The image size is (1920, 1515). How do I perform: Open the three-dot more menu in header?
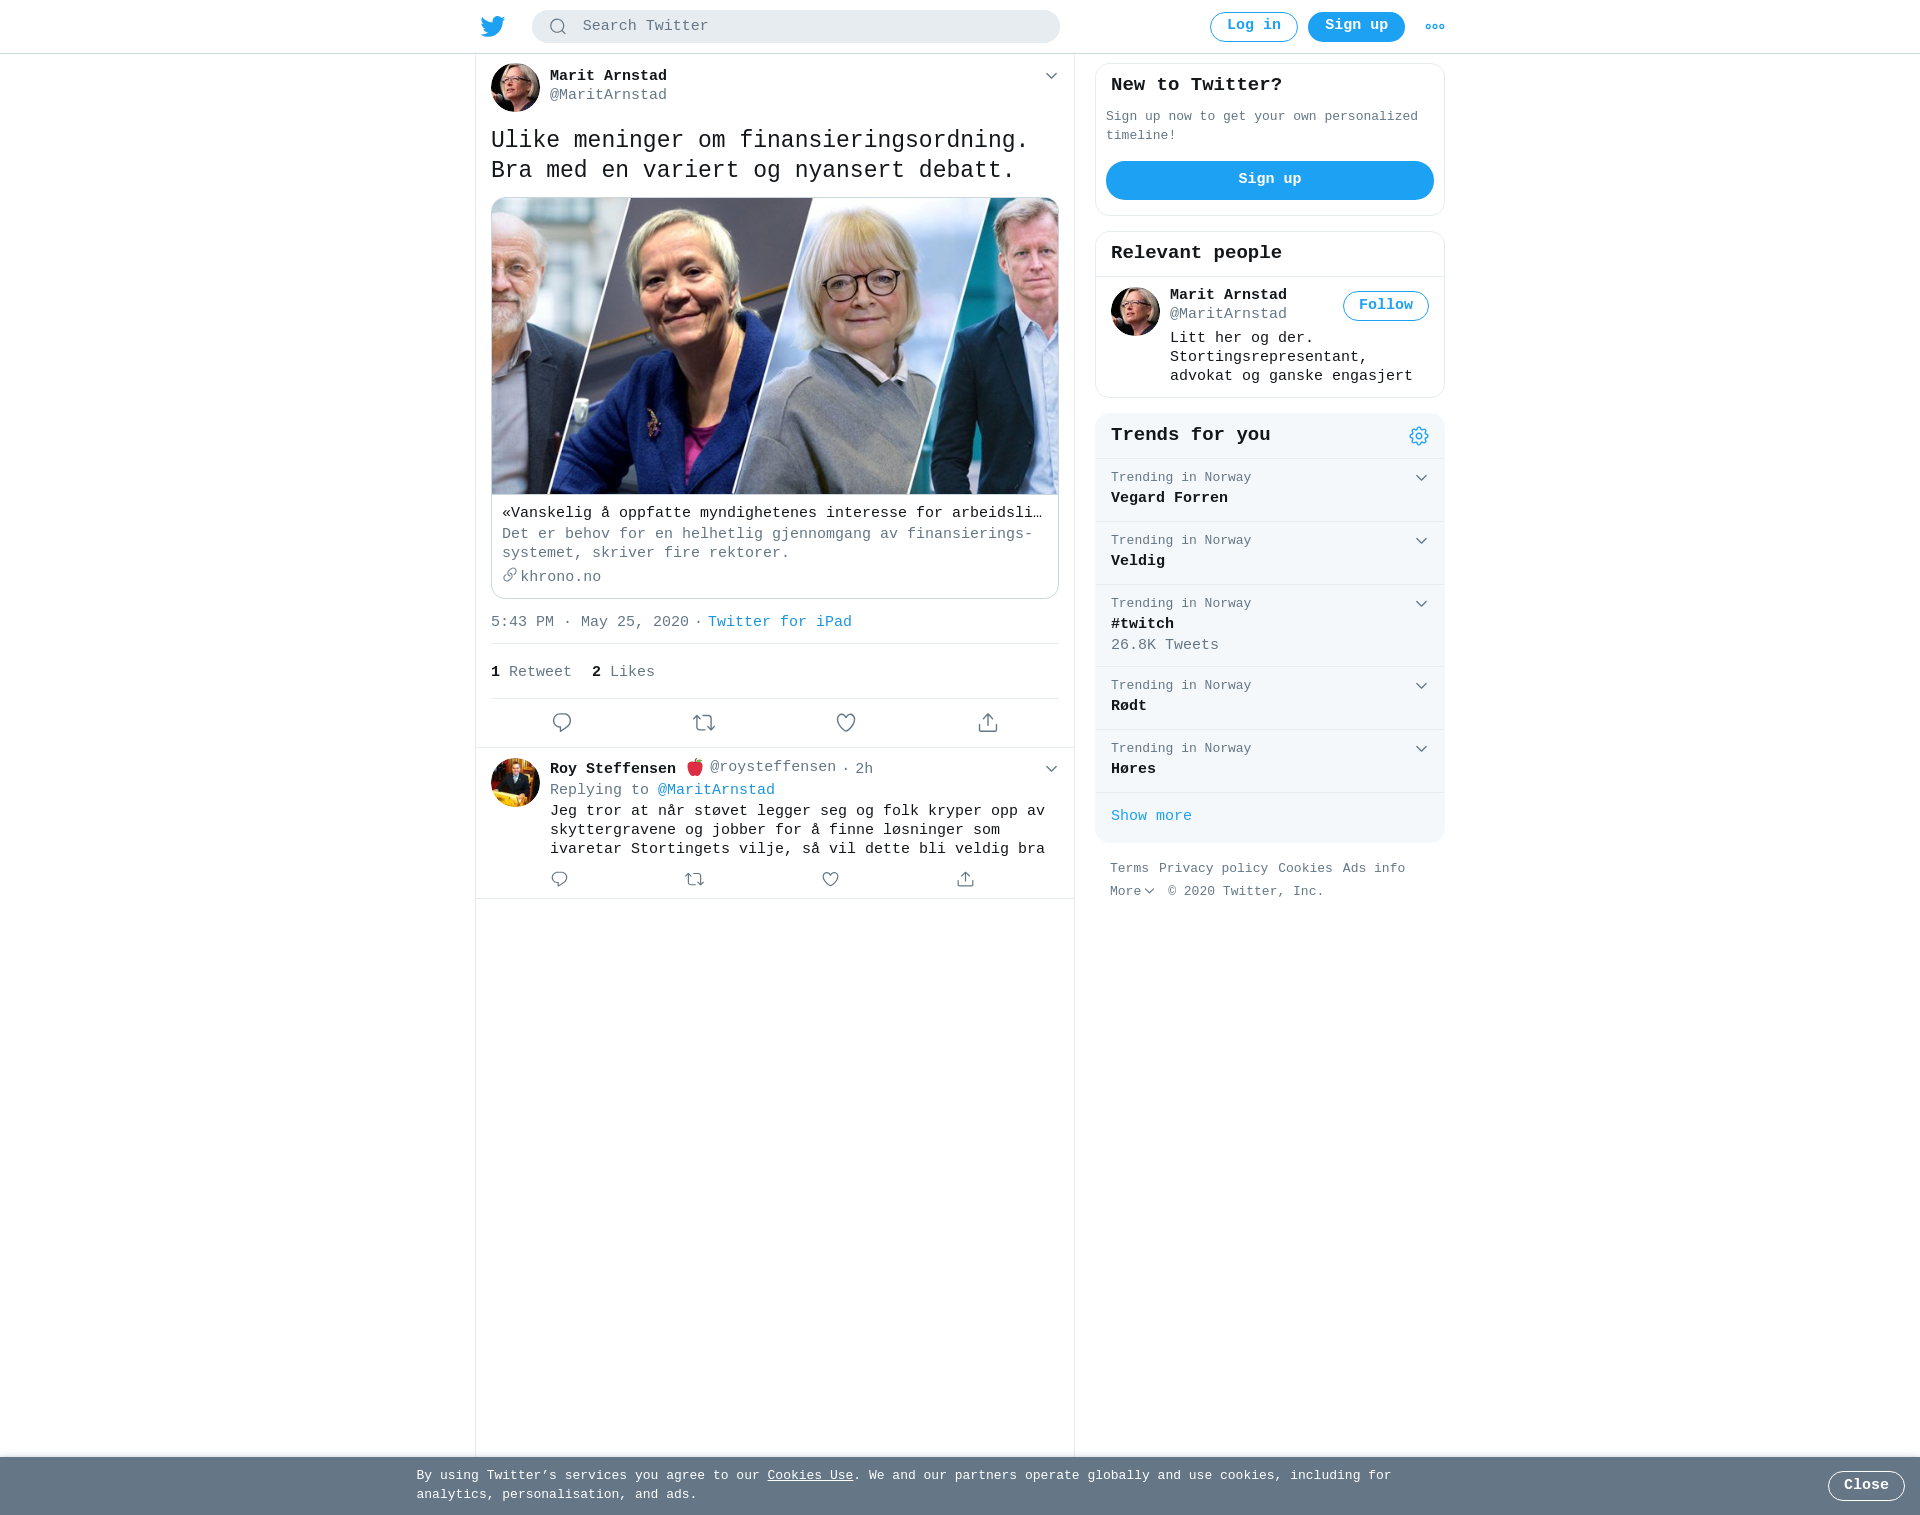pyautogui.click(x=1435, y=26)
